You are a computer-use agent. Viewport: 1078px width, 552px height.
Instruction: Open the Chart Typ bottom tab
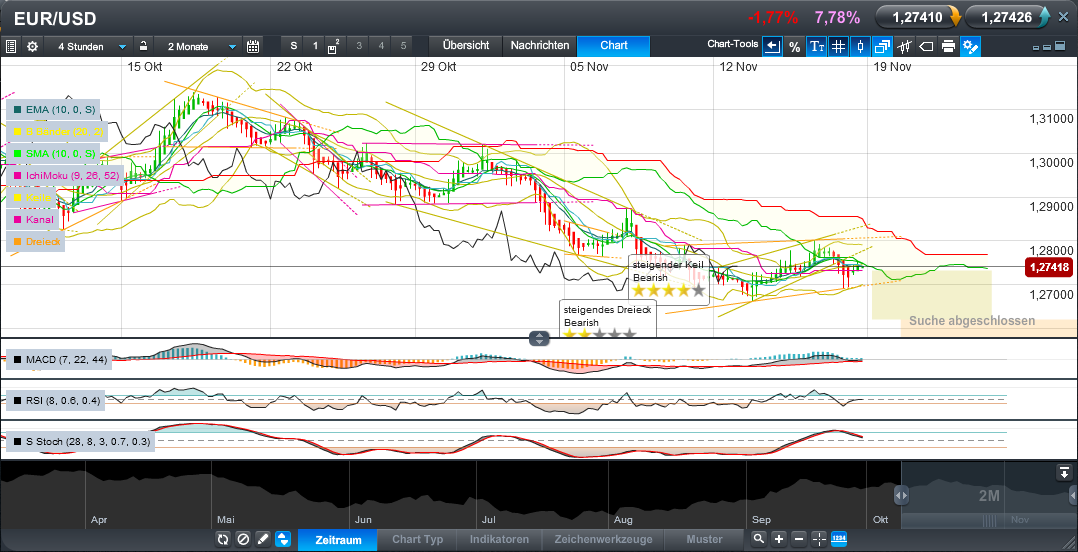point(418,540)
